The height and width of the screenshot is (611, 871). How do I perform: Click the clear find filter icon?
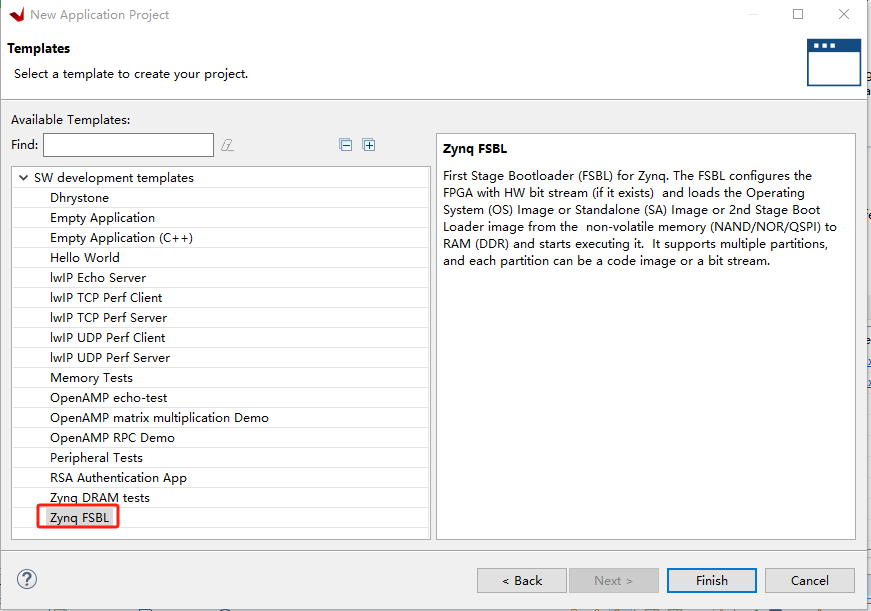click(227, 145)
